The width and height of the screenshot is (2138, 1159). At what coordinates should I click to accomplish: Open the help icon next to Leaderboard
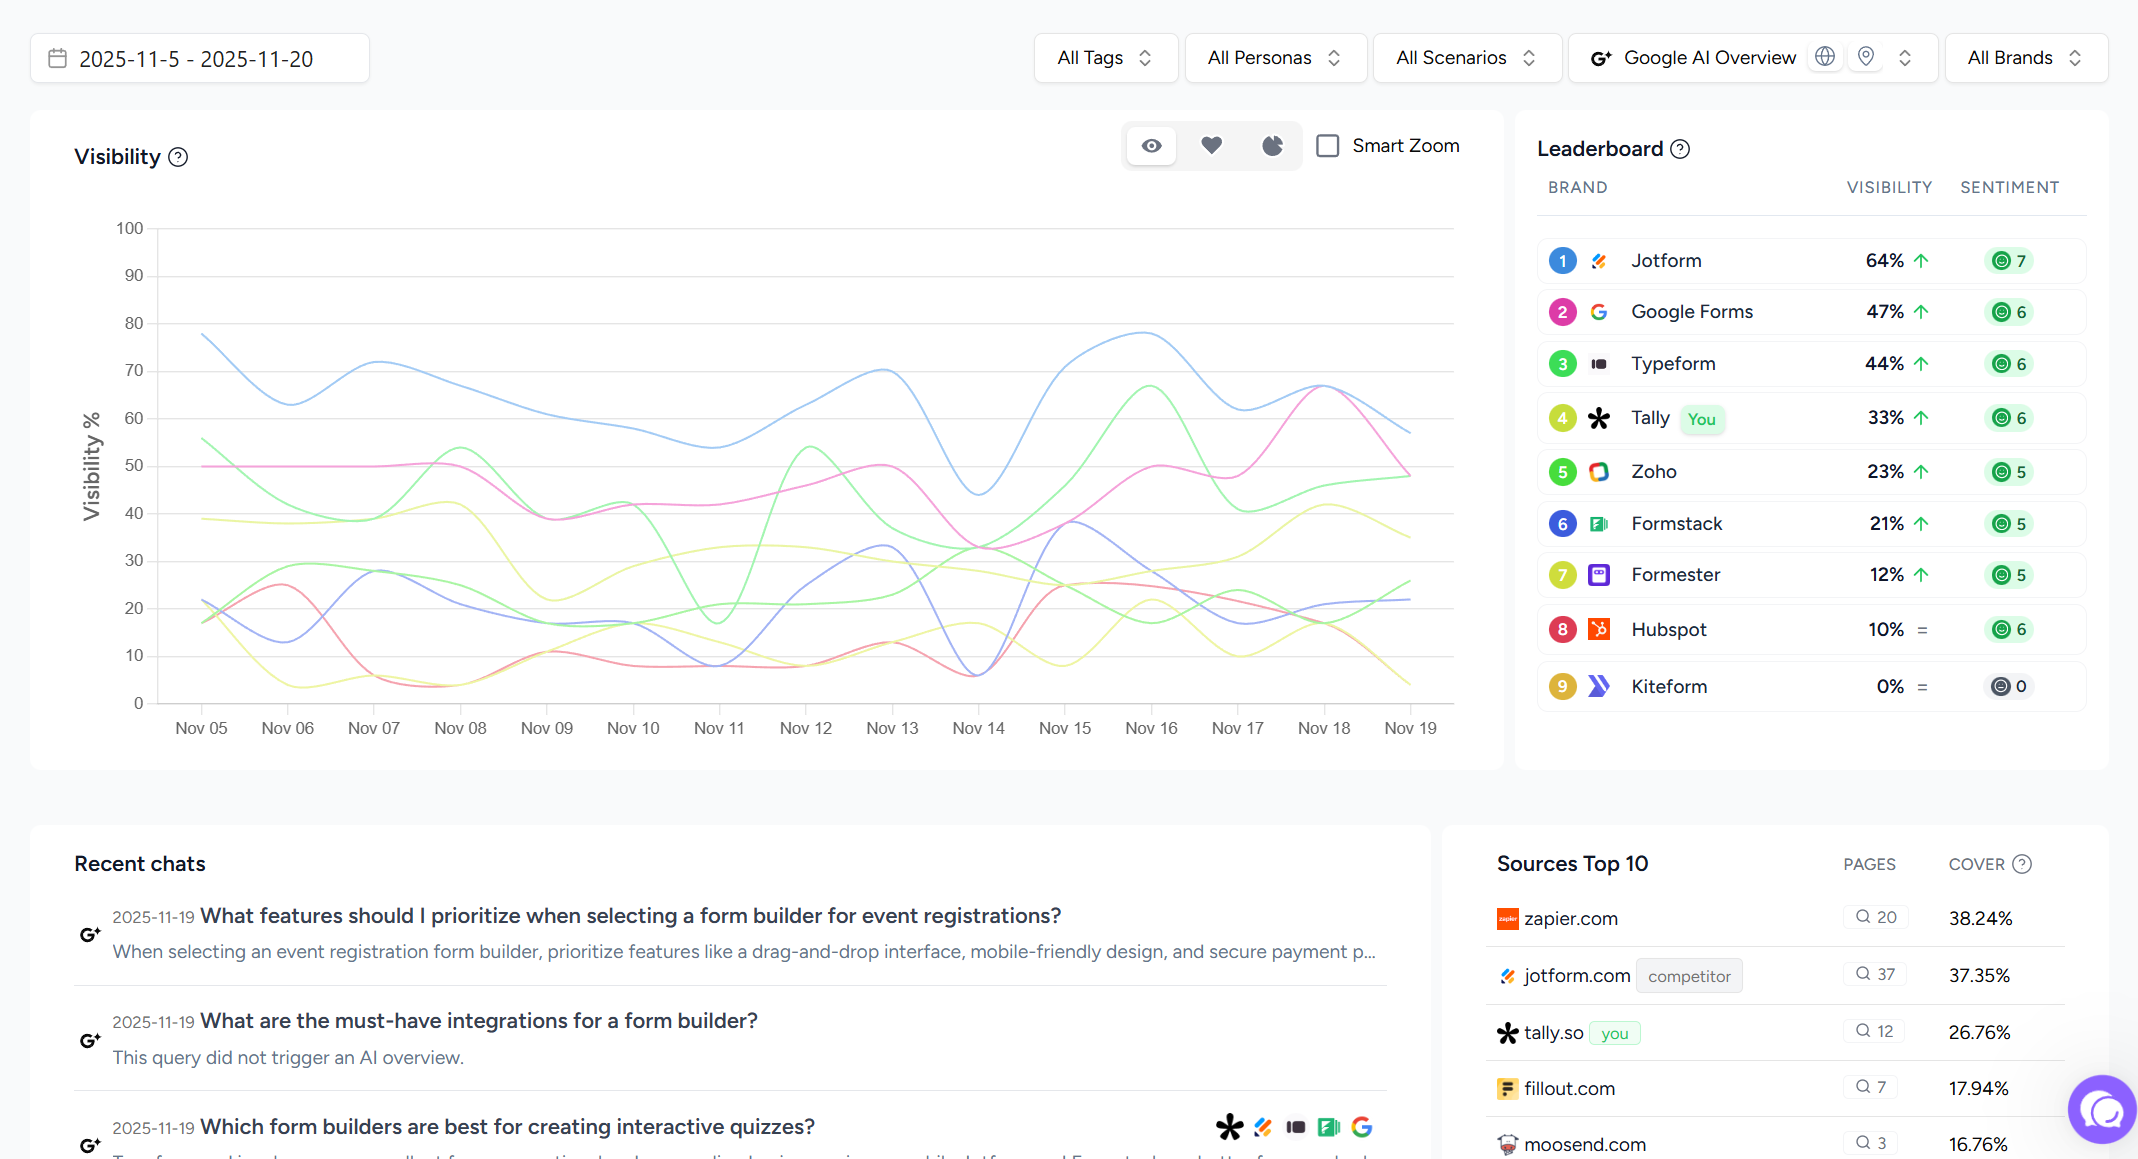click(1680, 148)
